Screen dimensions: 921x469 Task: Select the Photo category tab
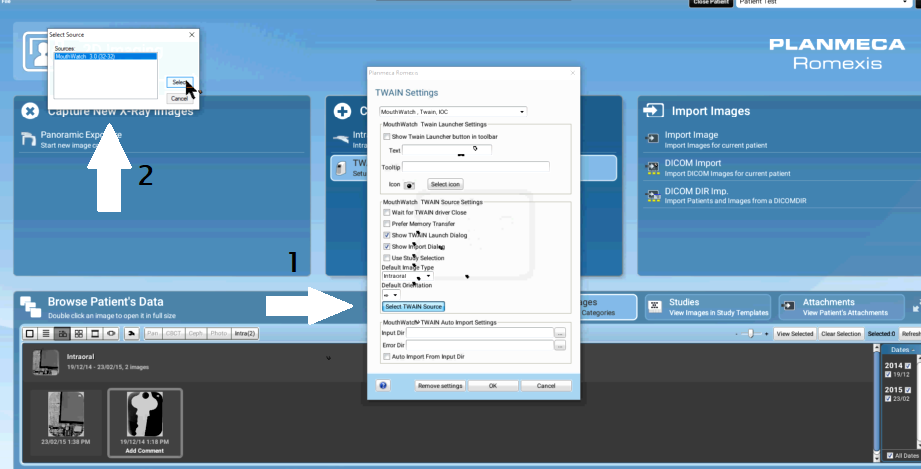219,334
